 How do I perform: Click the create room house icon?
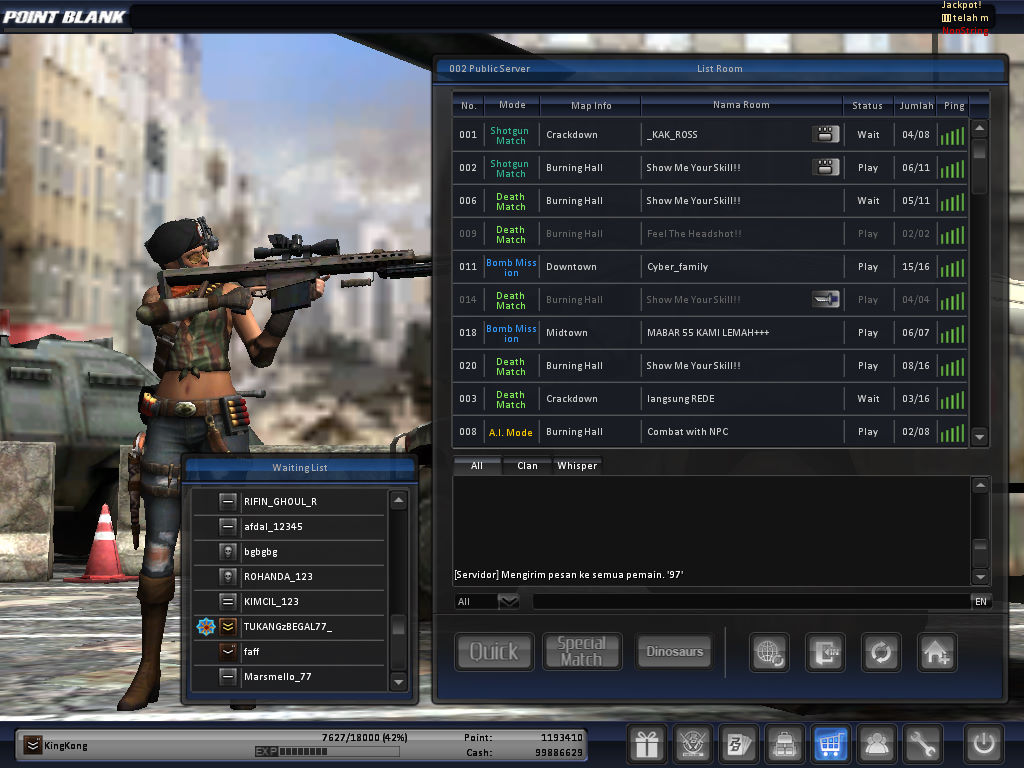936,652
